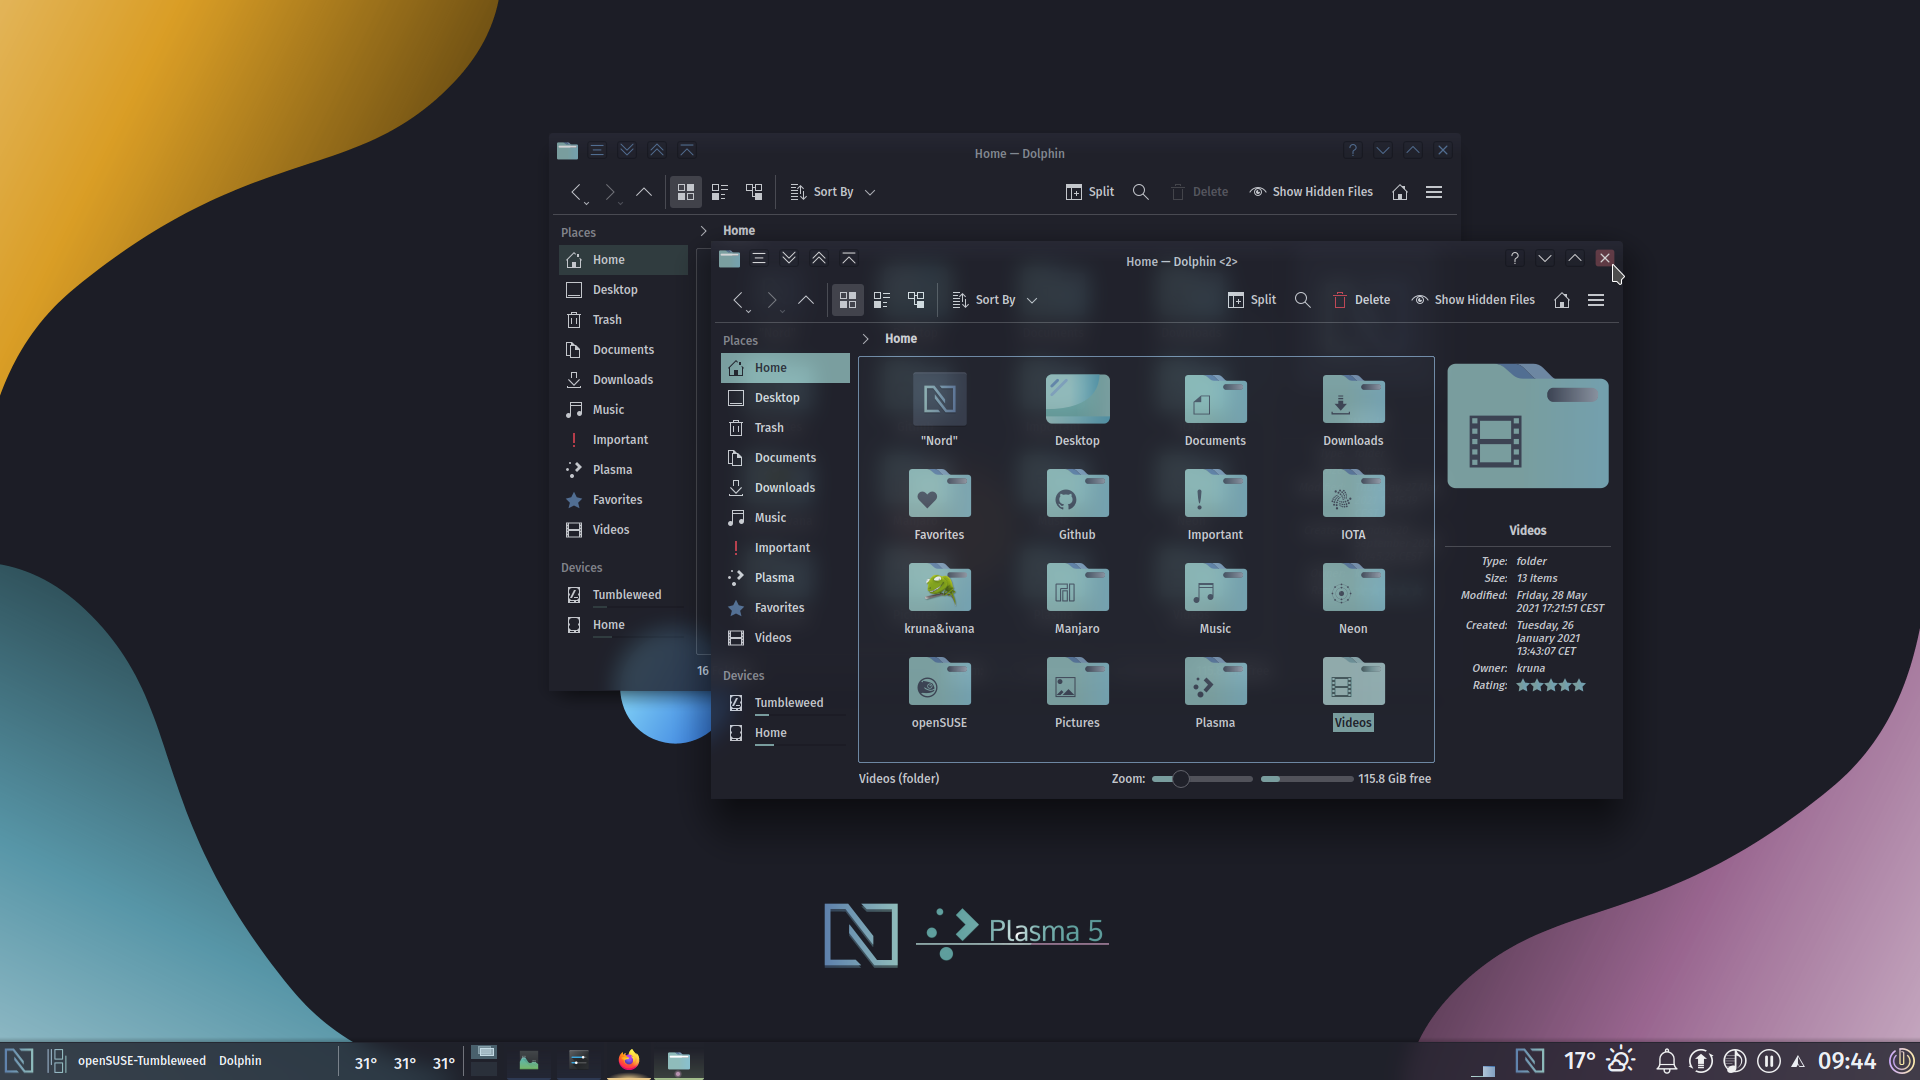Click weather widget showing 17° in panel
This screenshot has height=1080, width=1920.
pyautogui.click(x=1599, y=1061)
